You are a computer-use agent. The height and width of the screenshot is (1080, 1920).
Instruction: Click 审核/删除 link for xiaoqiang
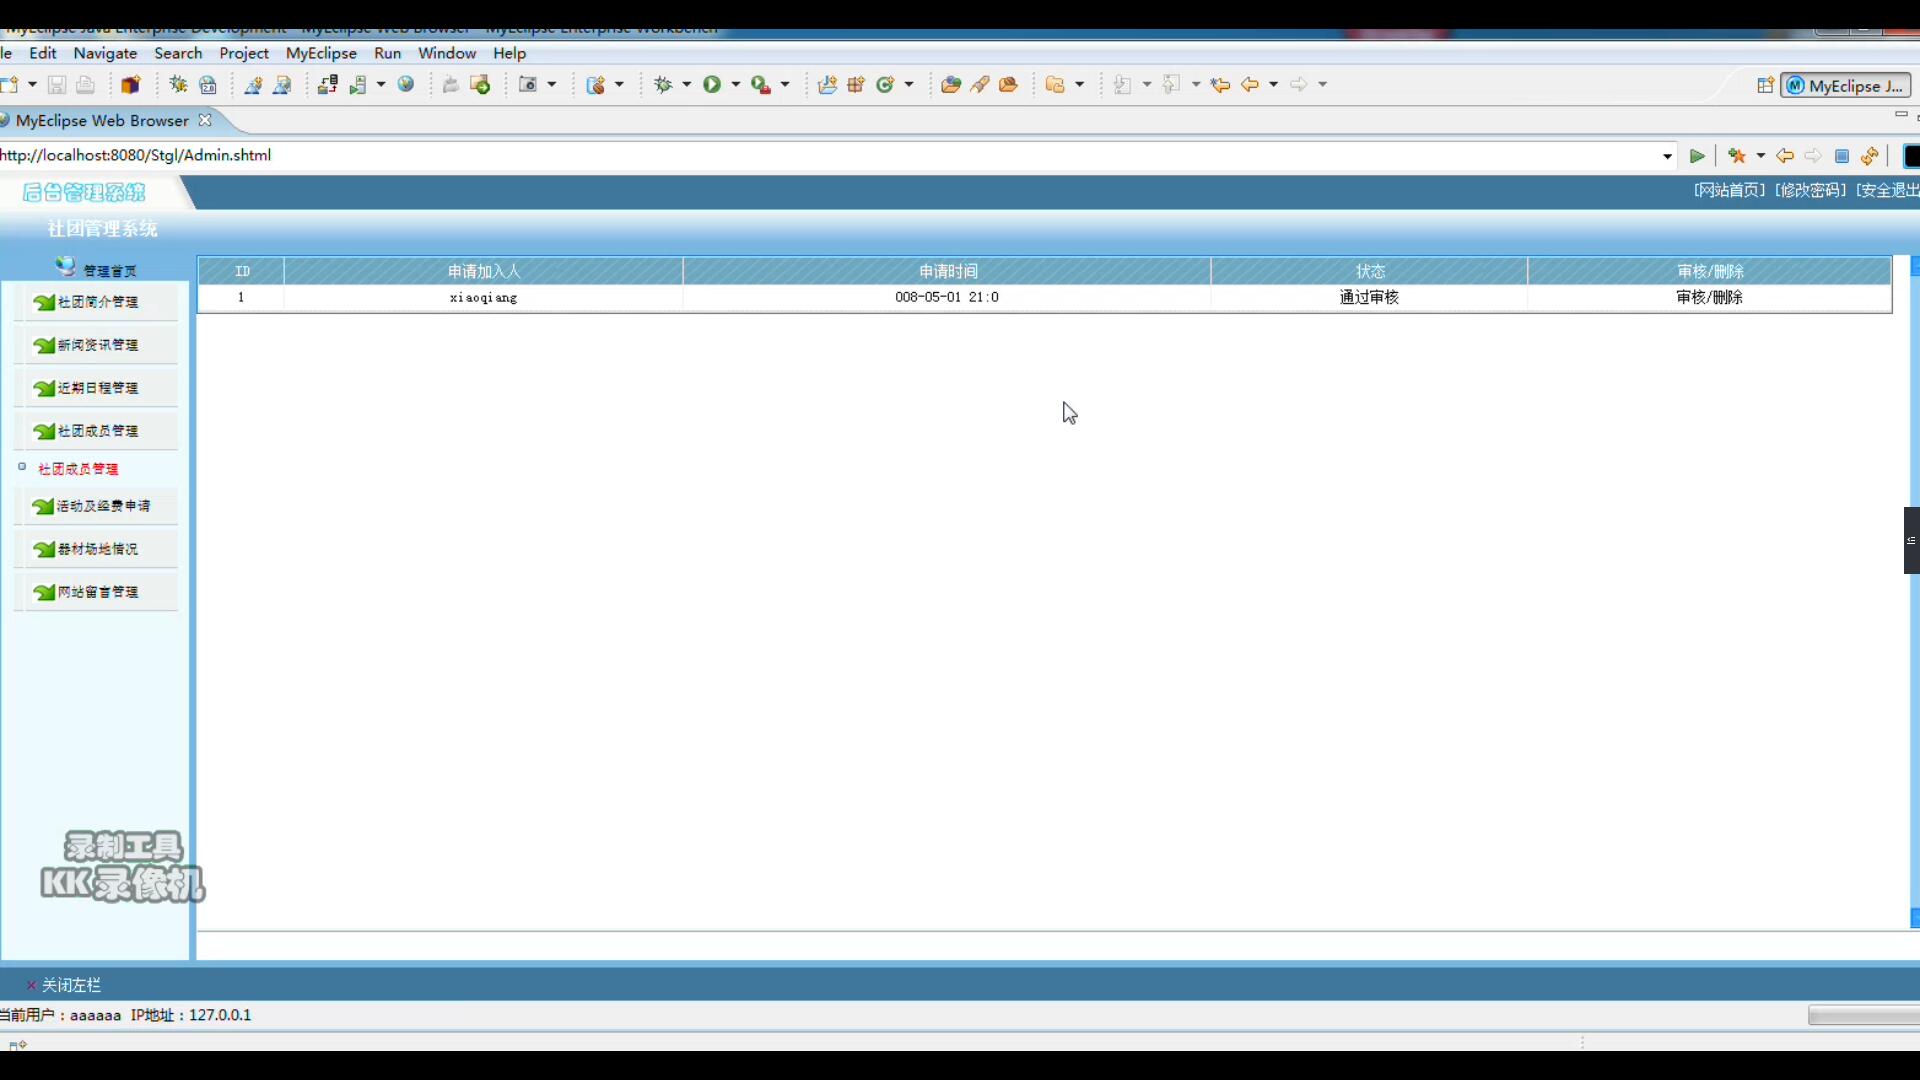(1709, 297)
